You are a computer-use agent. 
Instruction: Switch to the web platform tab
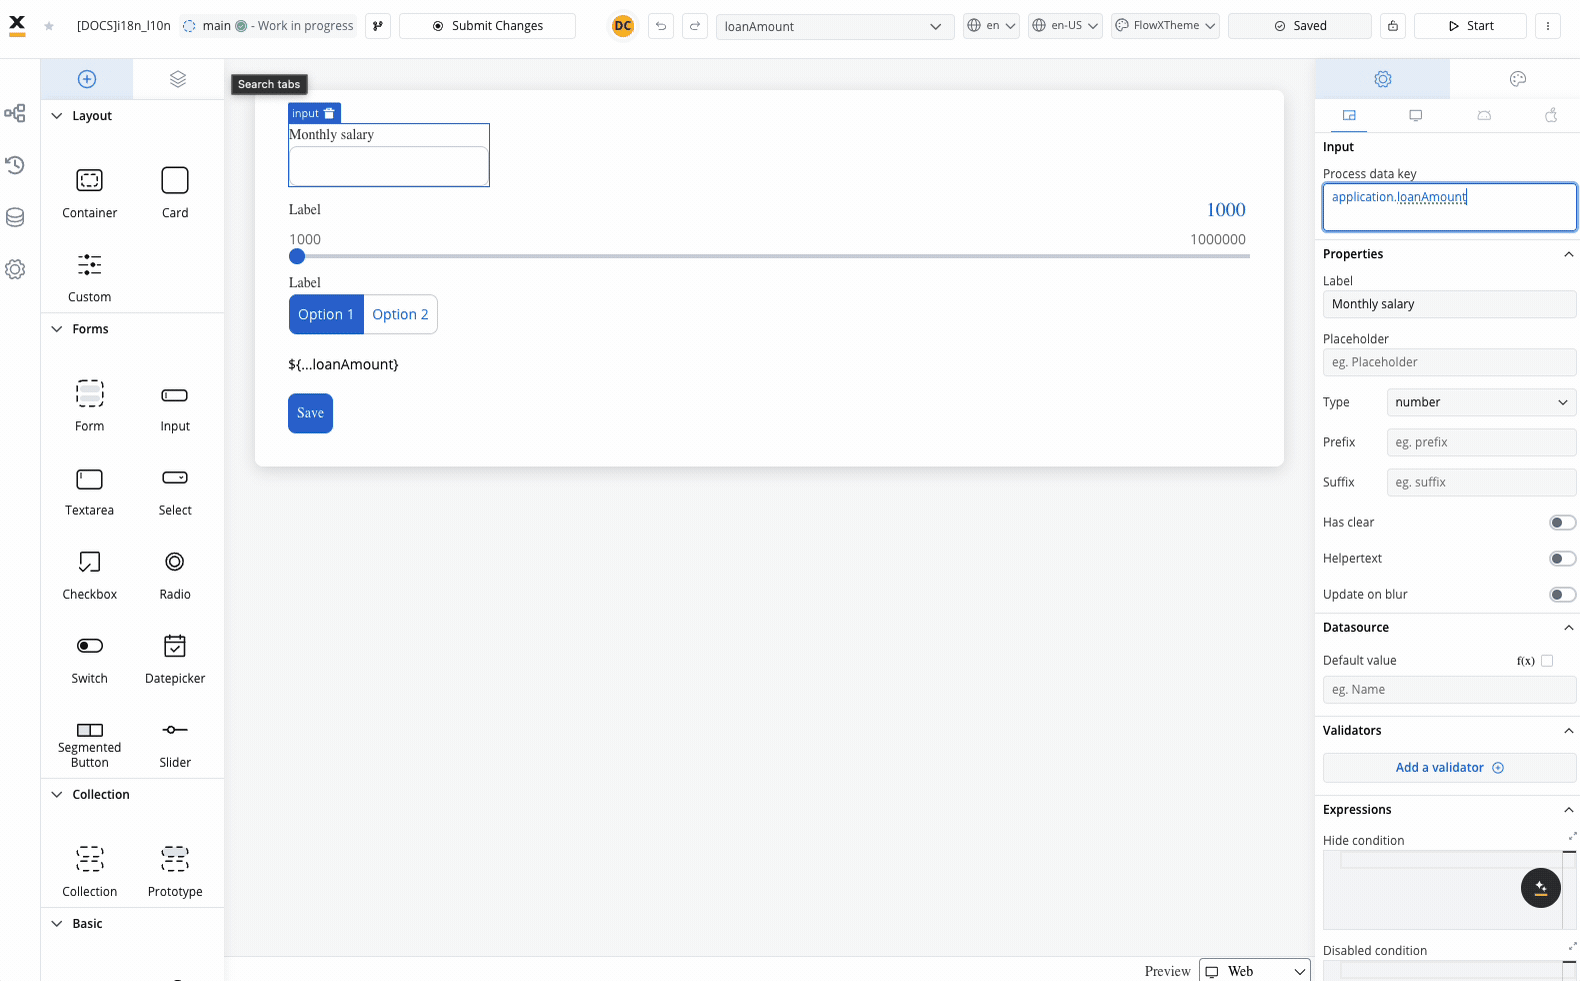(x=1416, y=116)
